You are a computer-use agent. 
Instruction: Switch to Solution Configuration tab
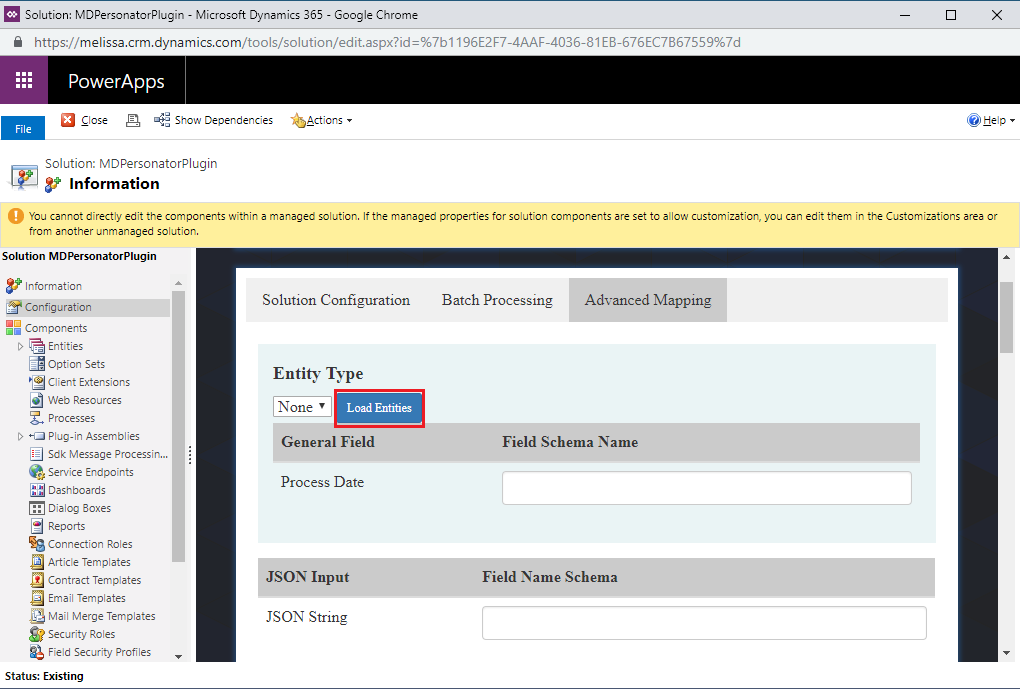(336, 300)
